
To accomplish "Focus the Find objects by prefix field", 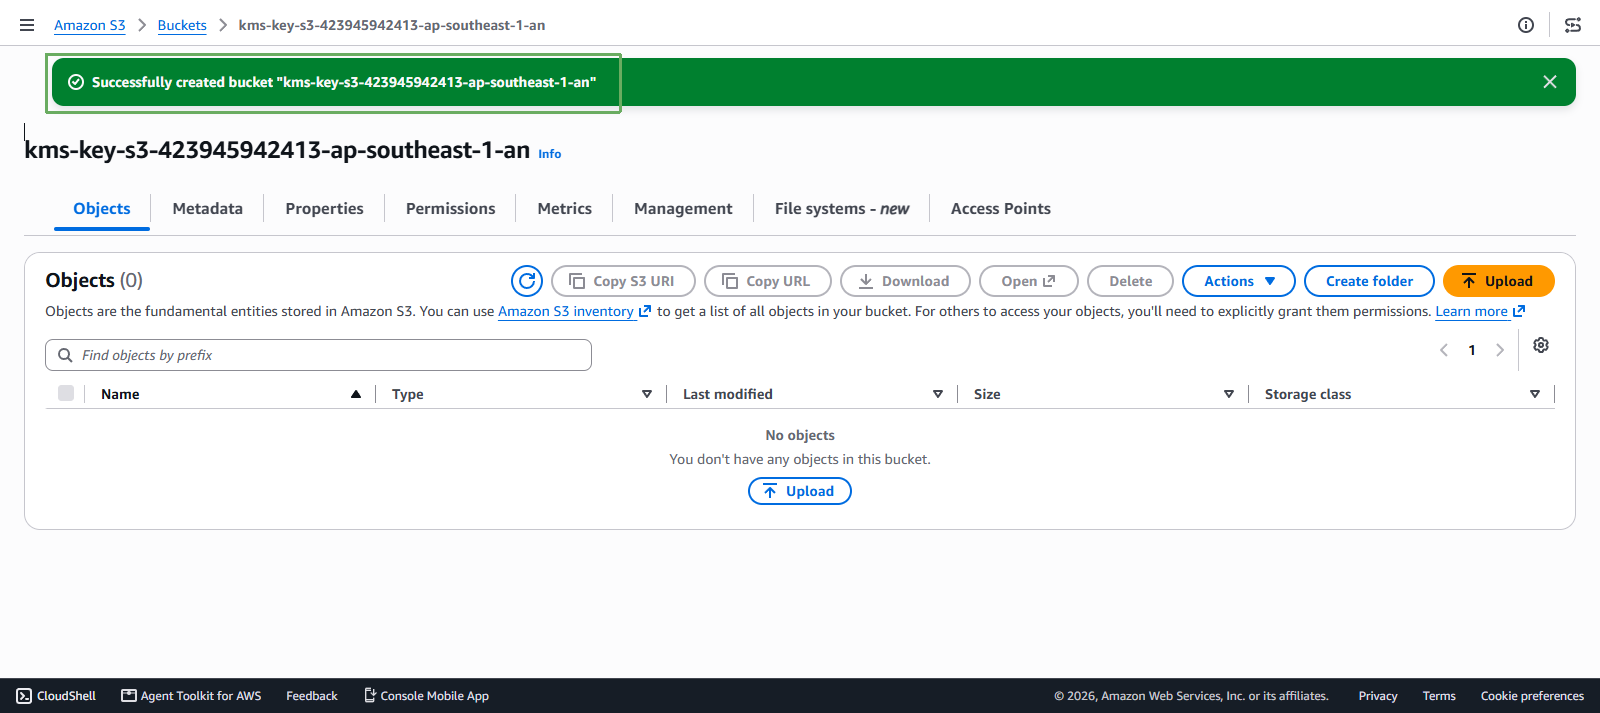I will coord(318,355).
